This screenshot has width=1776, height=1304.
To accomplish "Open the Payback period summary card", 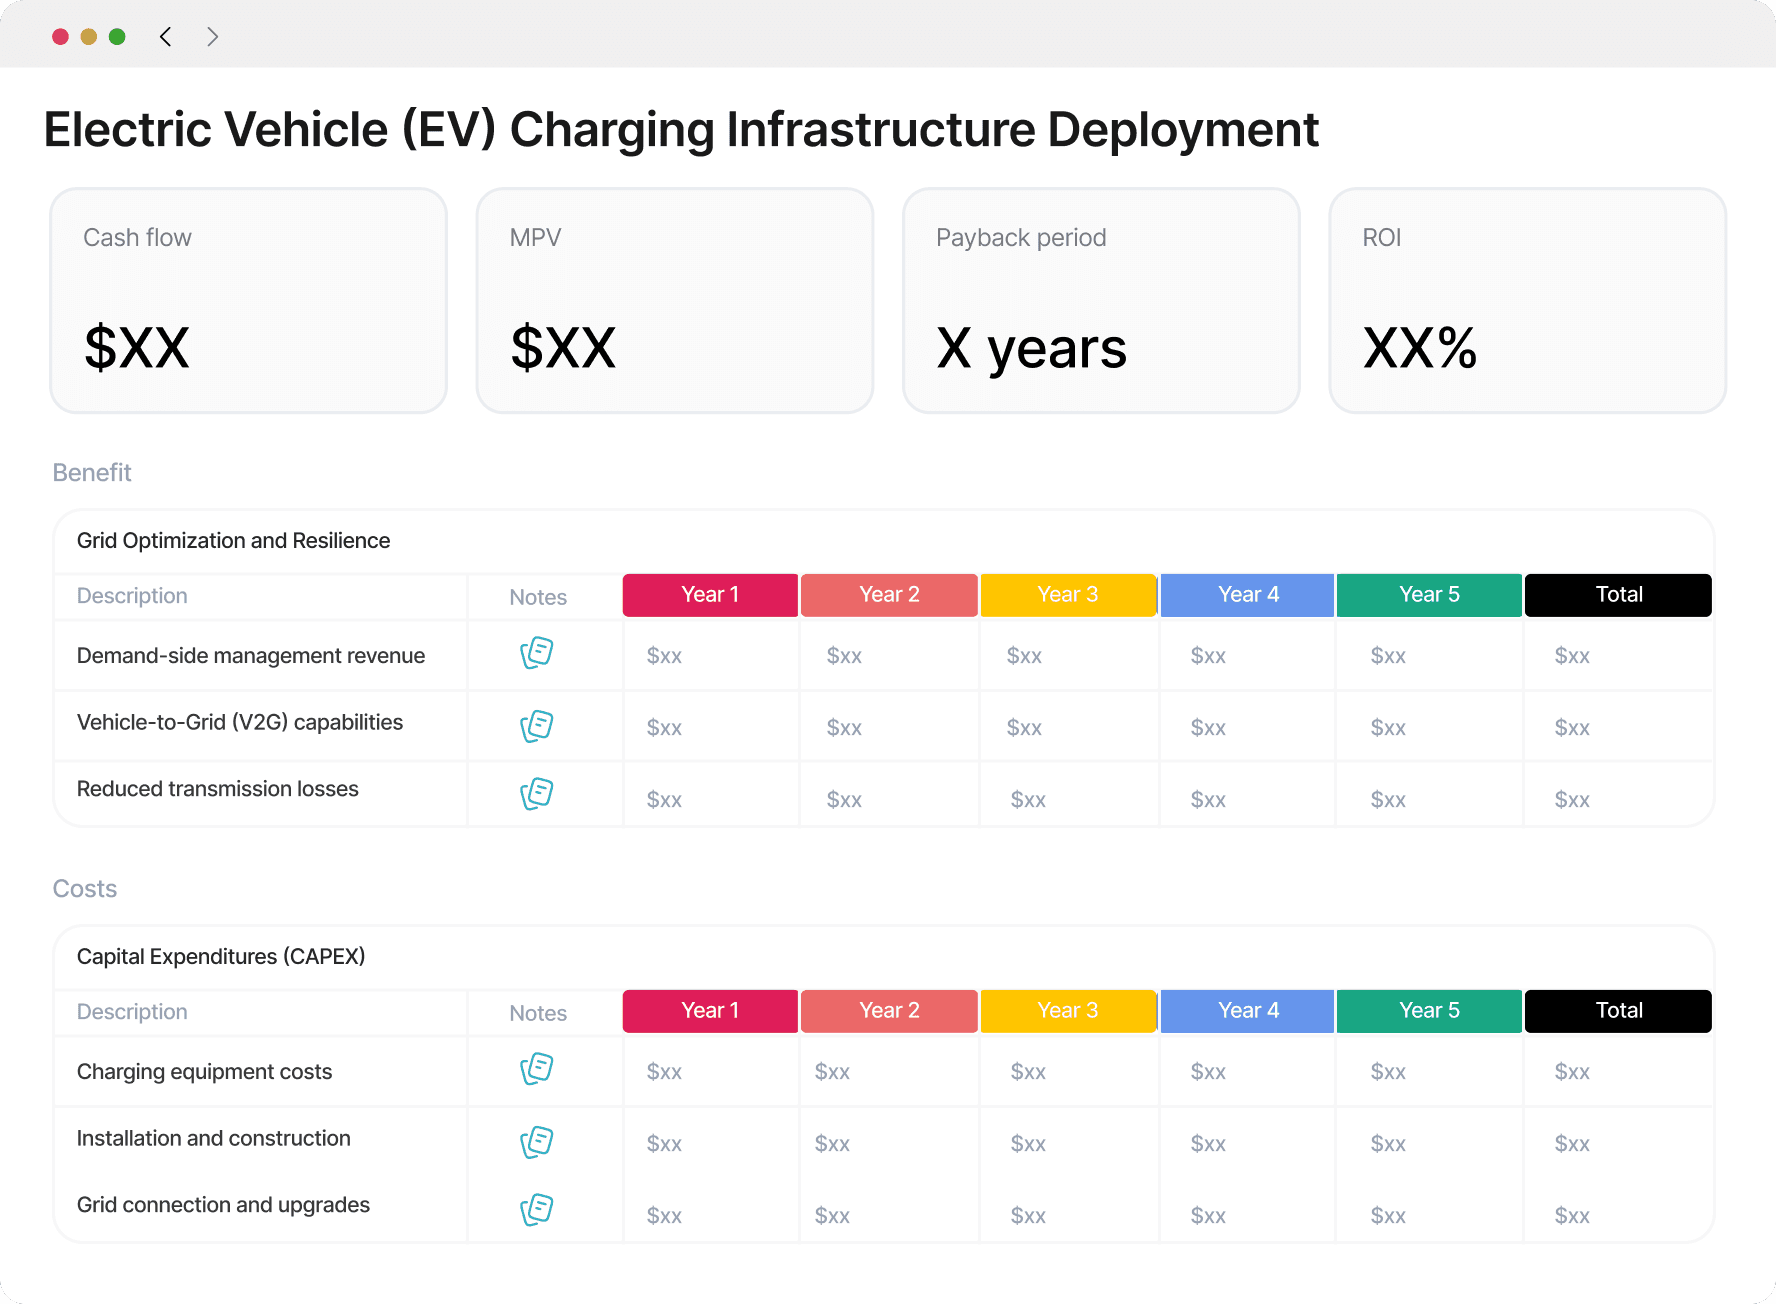I will [x=1101, y=300].
